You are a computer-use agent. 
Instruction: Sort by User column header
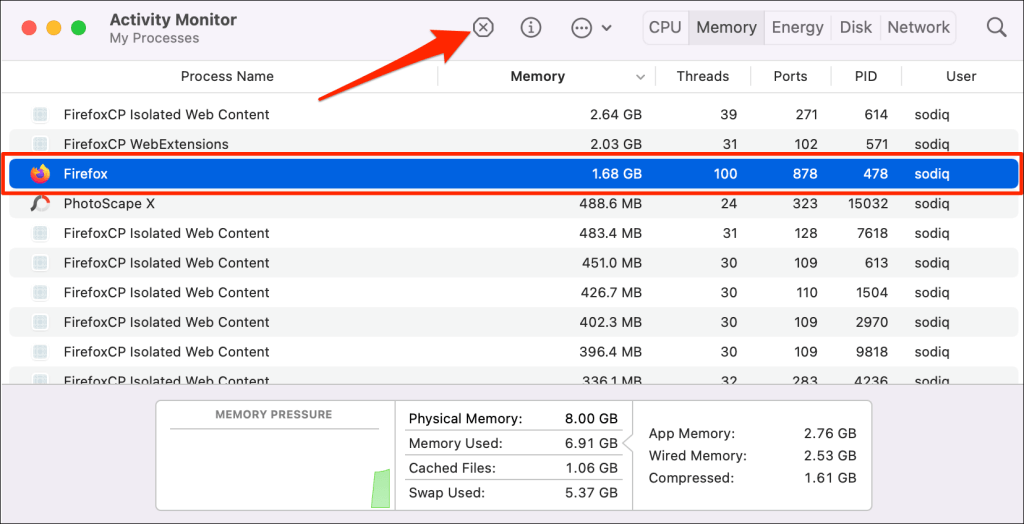(x=961, y=76)
